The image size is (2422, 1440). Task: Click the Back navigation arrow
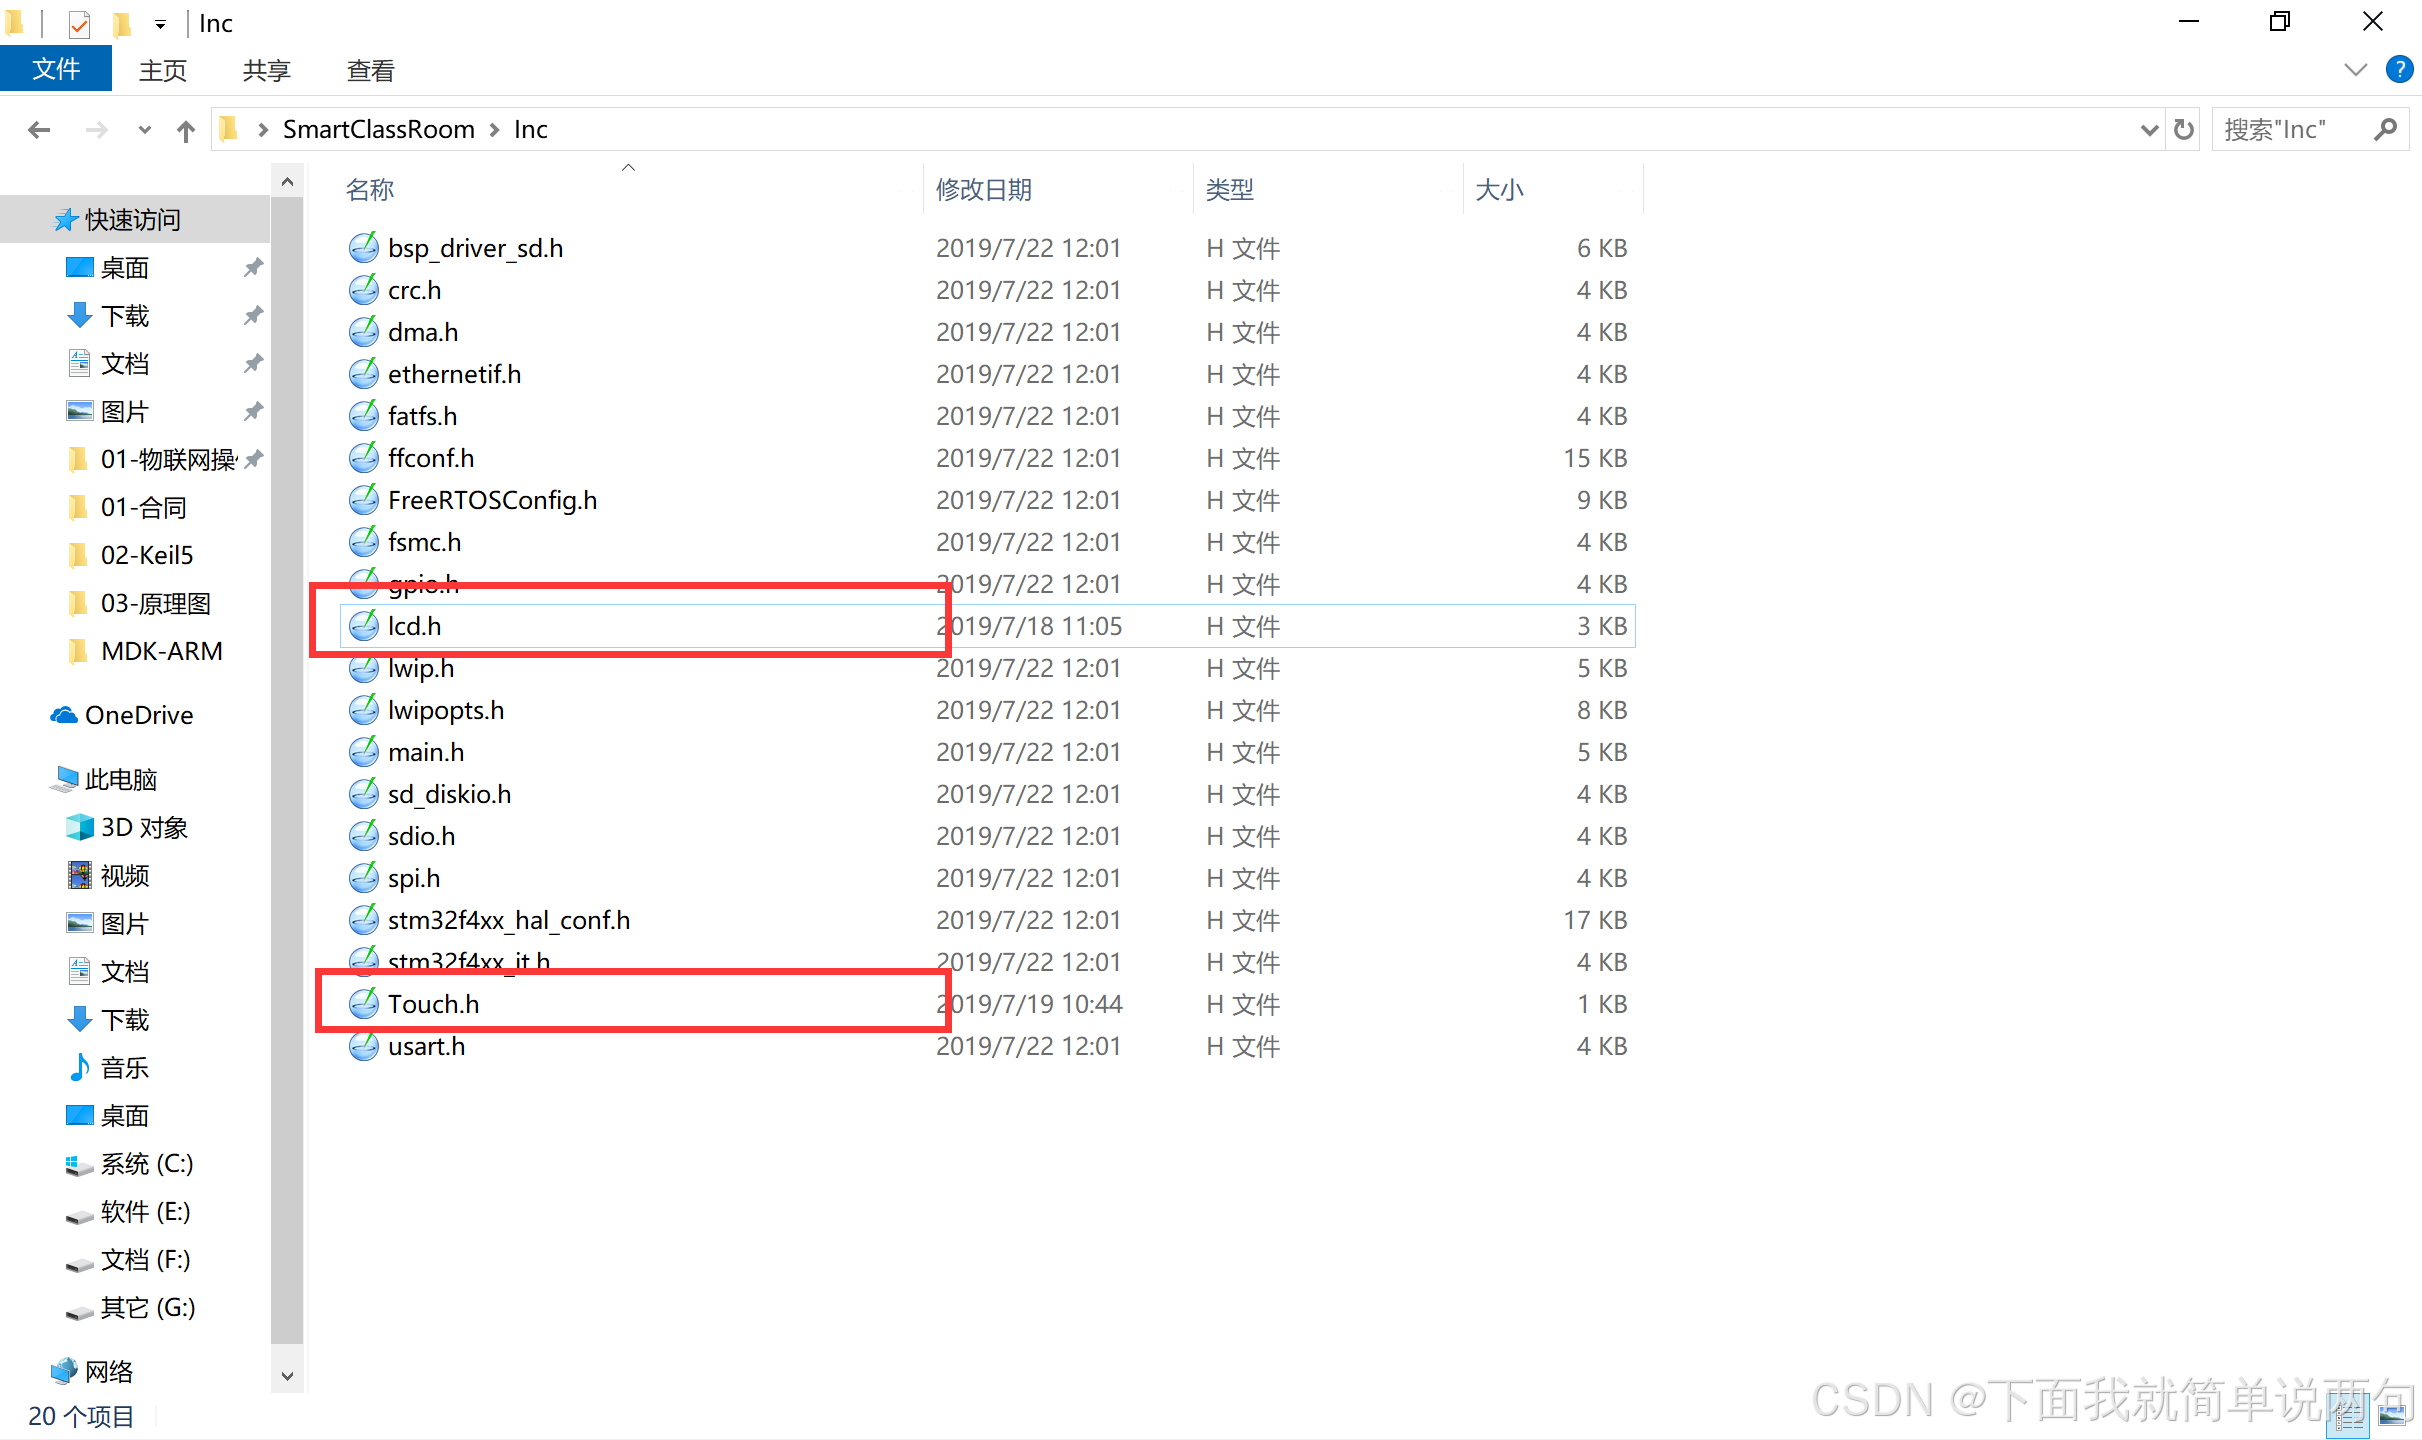pos(39,130)
